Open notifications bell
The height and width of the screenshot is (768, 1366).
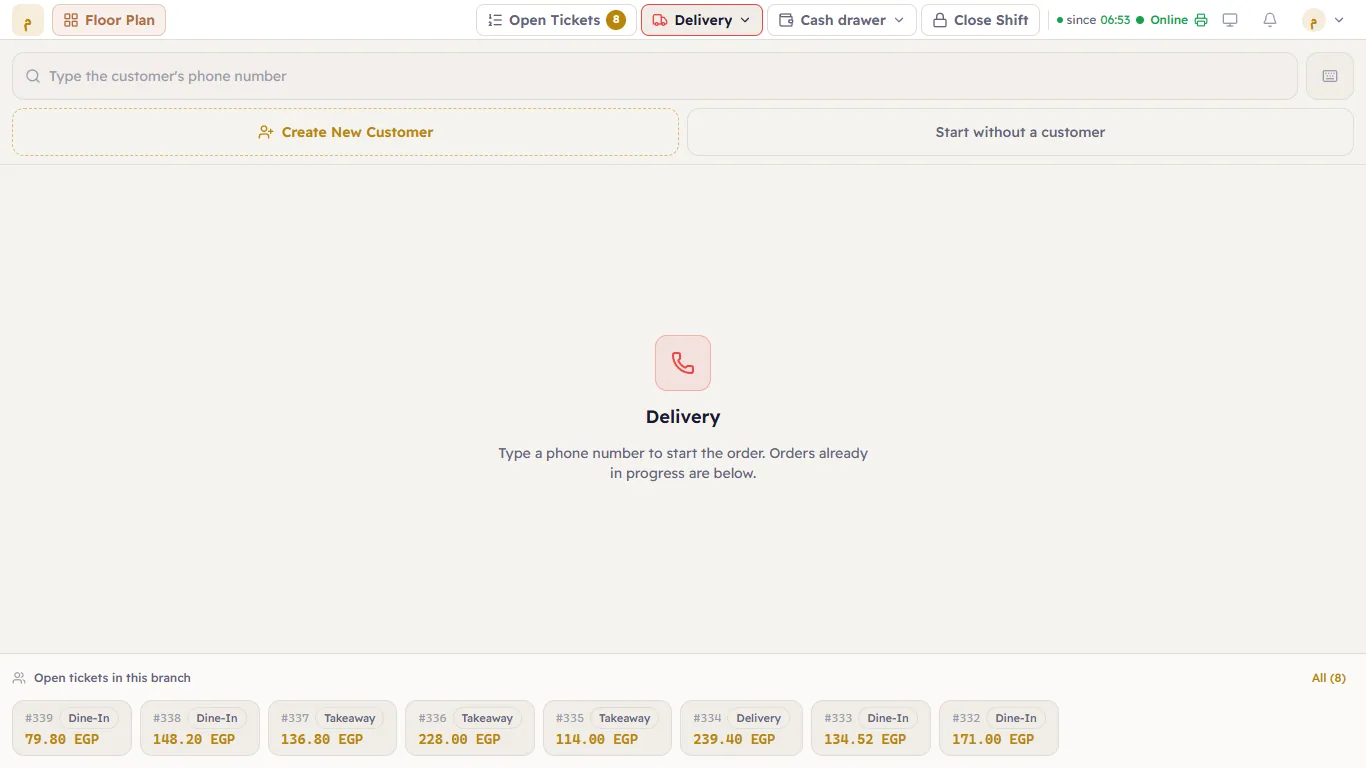1270,20
